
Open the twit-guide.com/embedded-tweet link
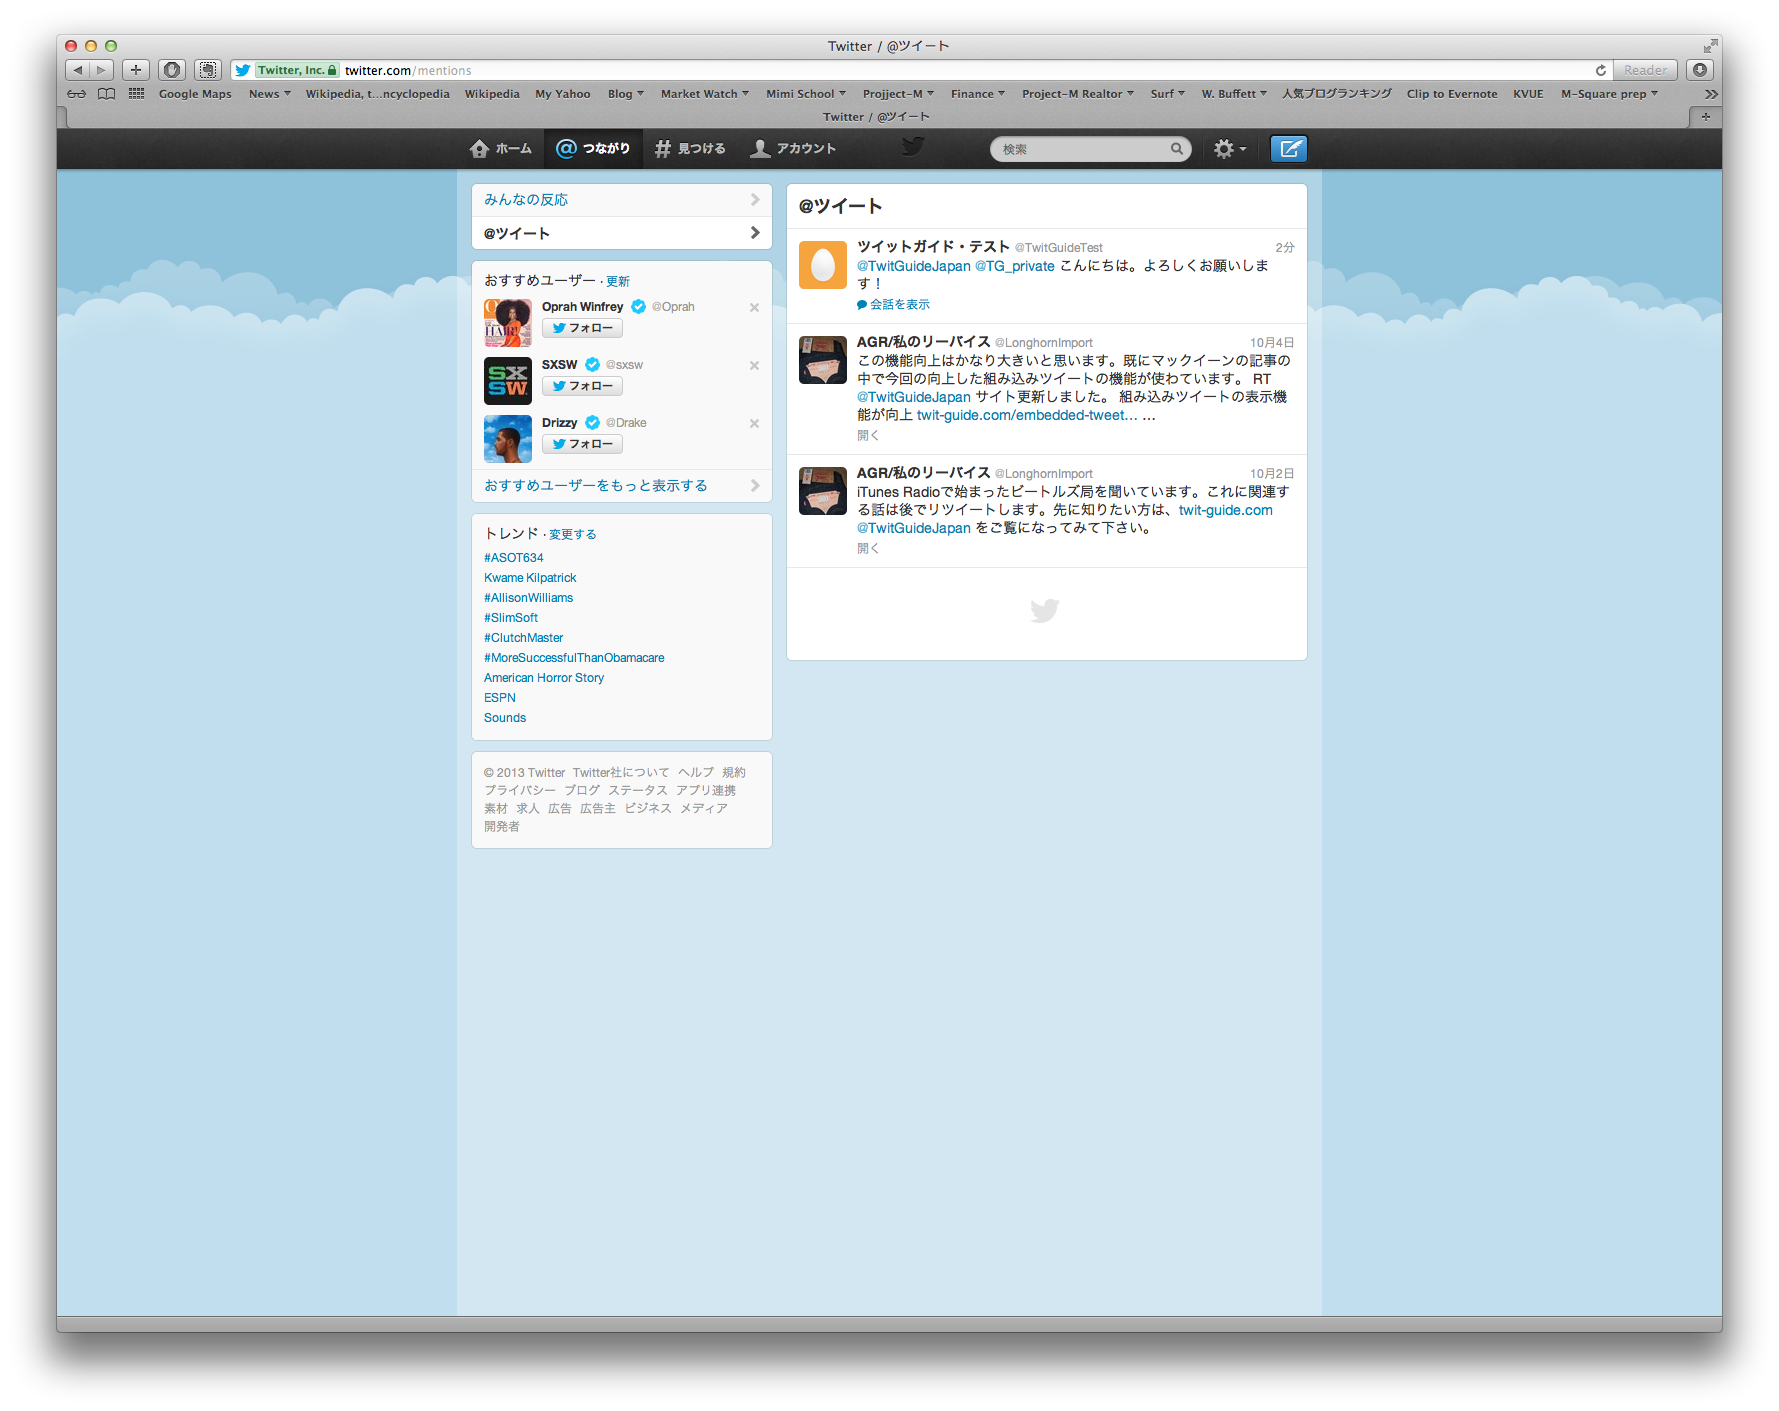[1027, 416]
